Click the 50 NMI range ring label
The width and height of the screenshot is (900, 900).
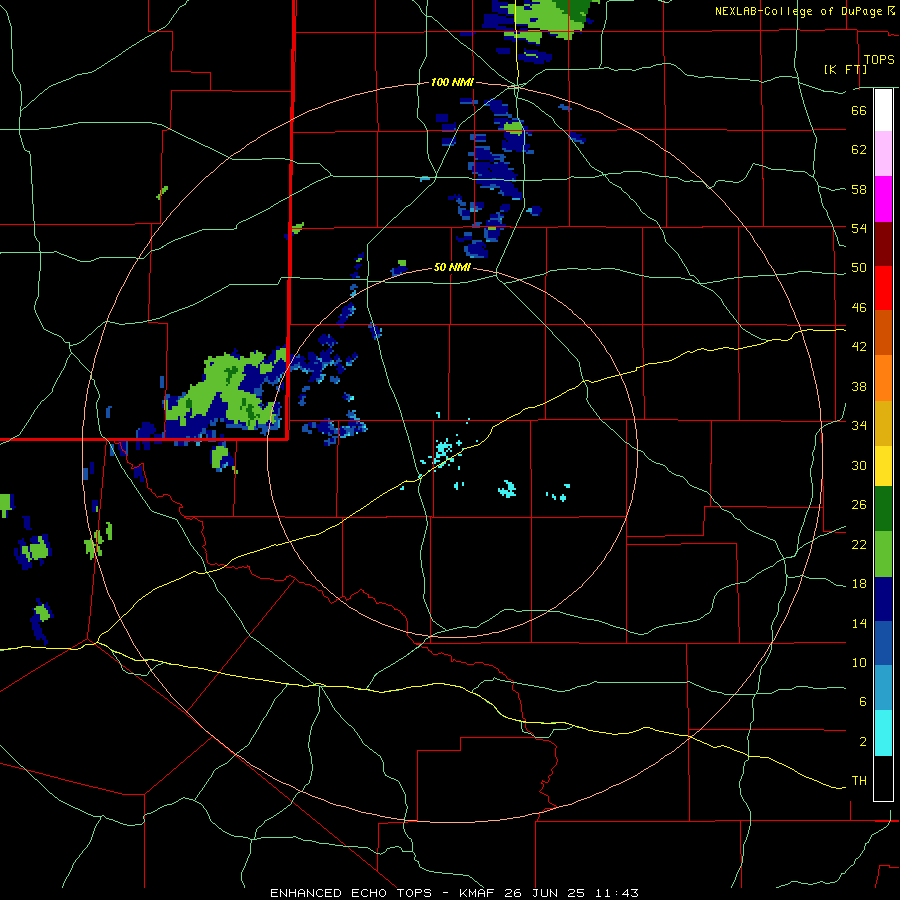[x=452, y=267]
